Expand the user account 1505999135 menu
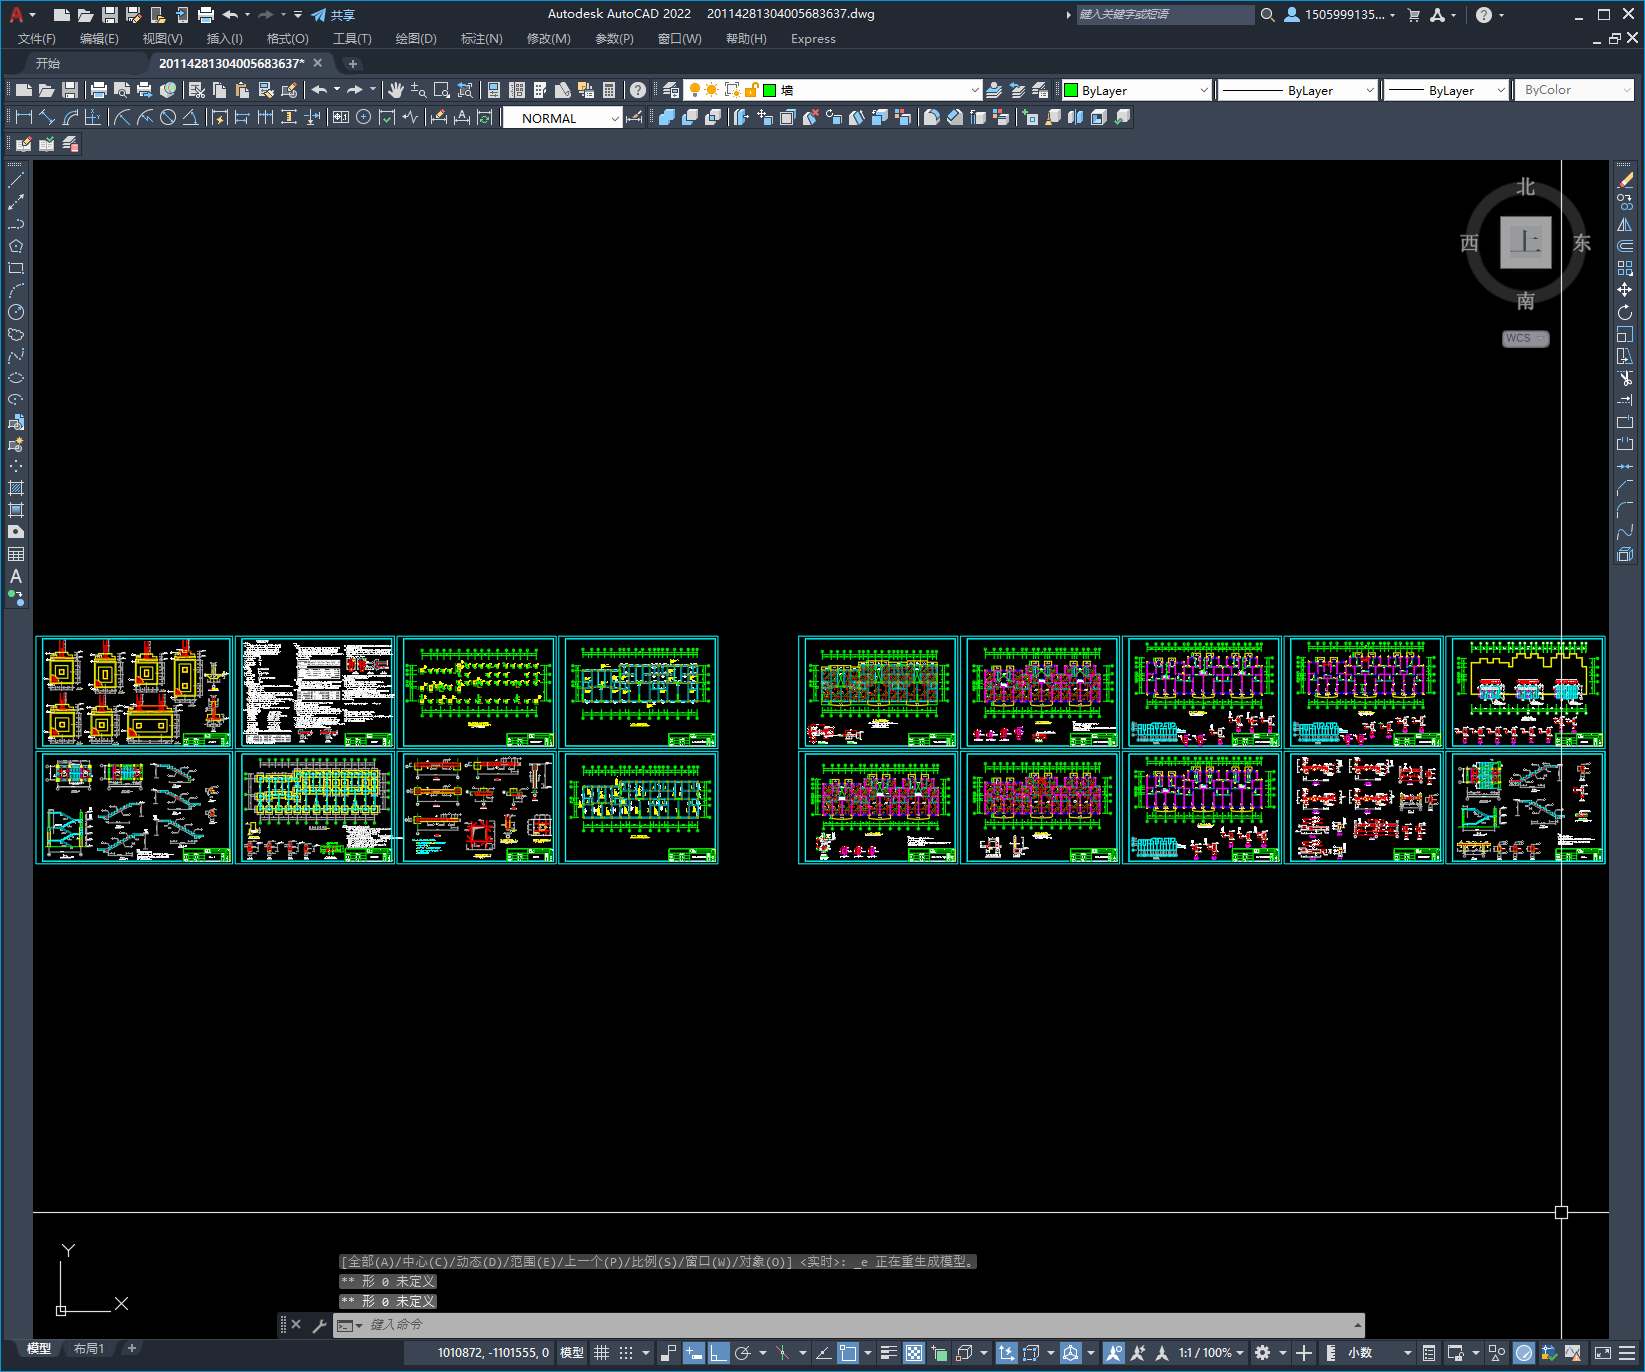Screen dimensions: 1645x1372 pos(1340,14)
